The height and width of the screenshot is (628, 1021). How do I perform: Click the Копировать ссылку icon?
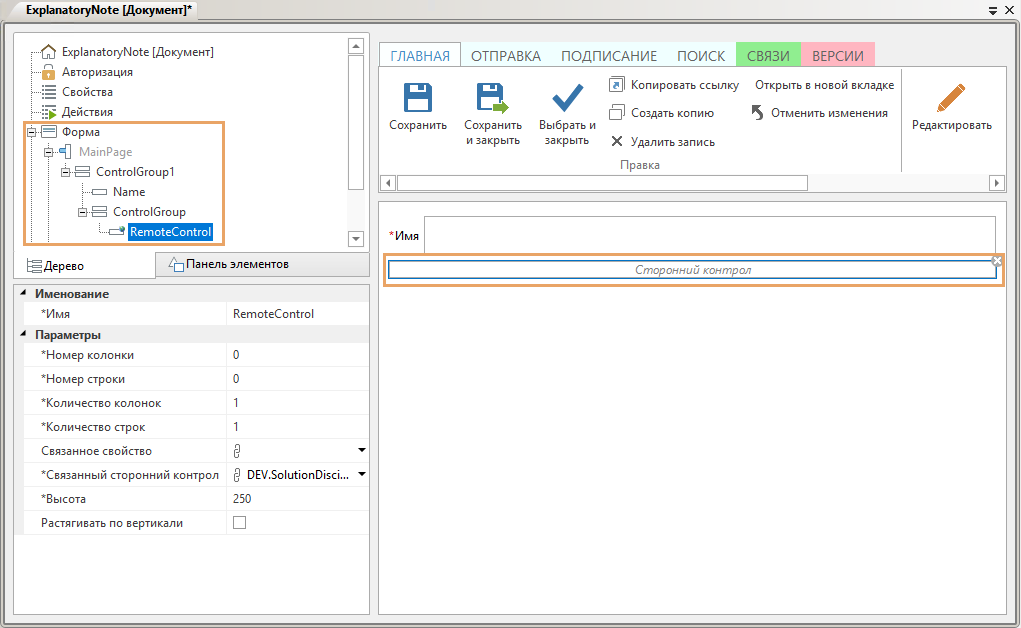click(x=617, y=85)
